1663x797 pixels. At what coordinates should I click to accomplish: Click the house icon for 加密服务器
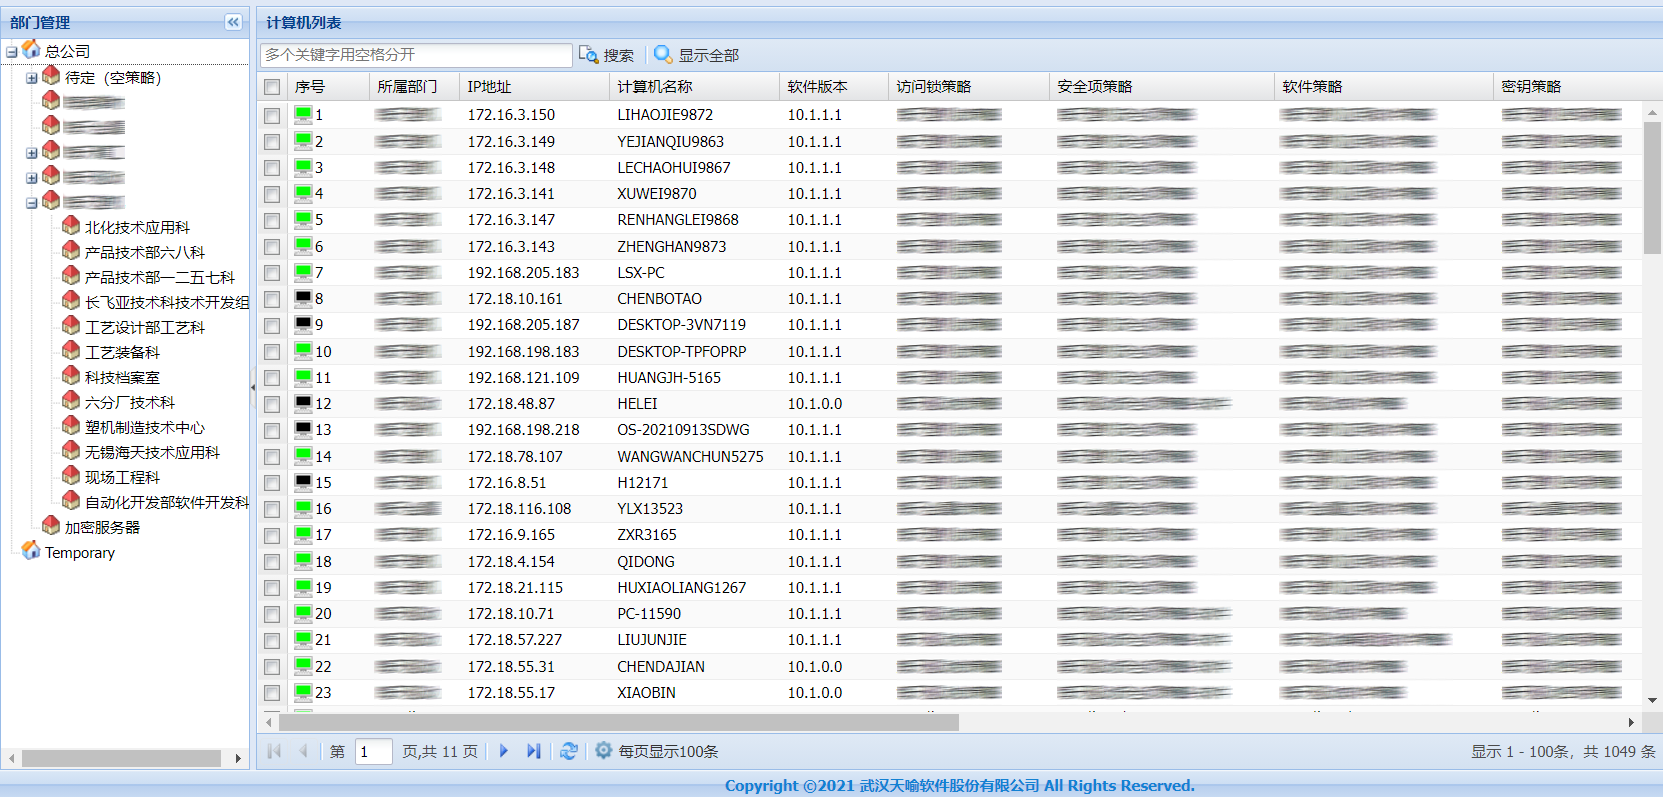click(51, 526)
